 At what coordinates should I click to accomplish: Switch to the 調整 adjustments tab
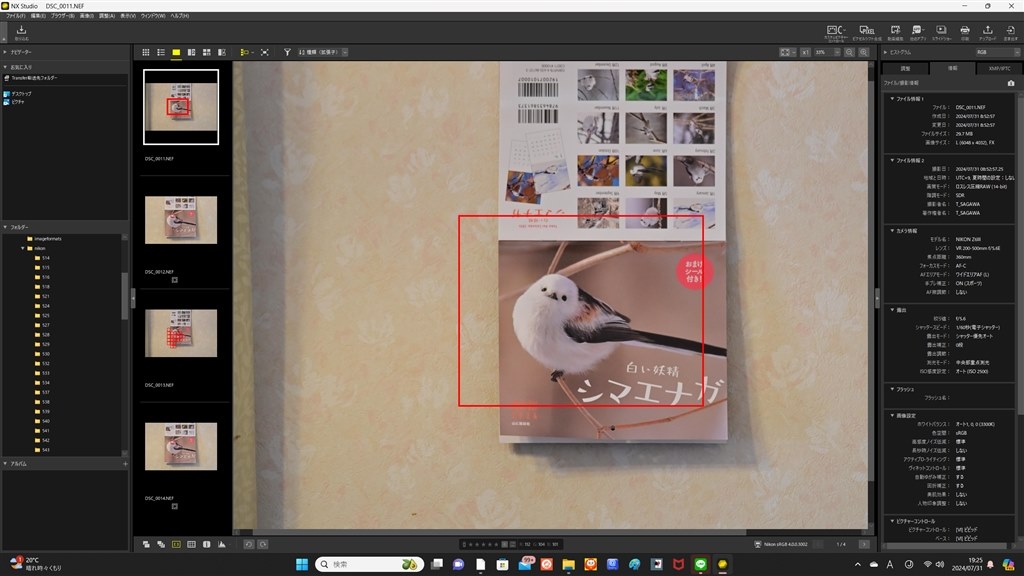905,68
